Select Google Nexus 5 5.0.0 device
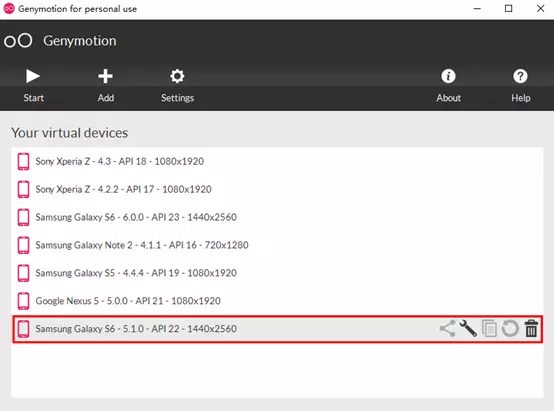The width and height of the screenshot is (554, 411). click(277, 301)
